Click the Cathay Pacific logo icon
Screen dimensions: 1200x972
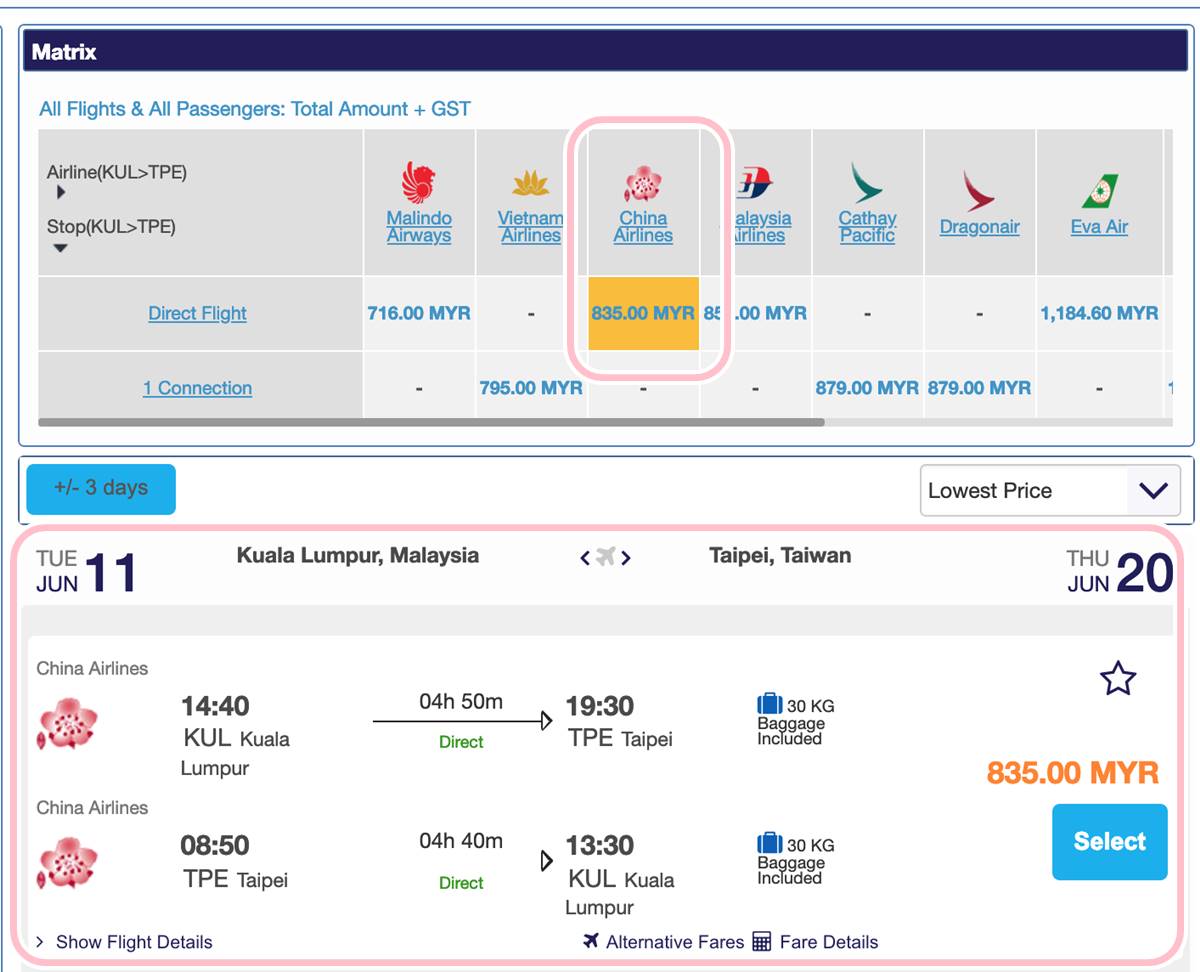pyautogui.click(x=867, y=184)
